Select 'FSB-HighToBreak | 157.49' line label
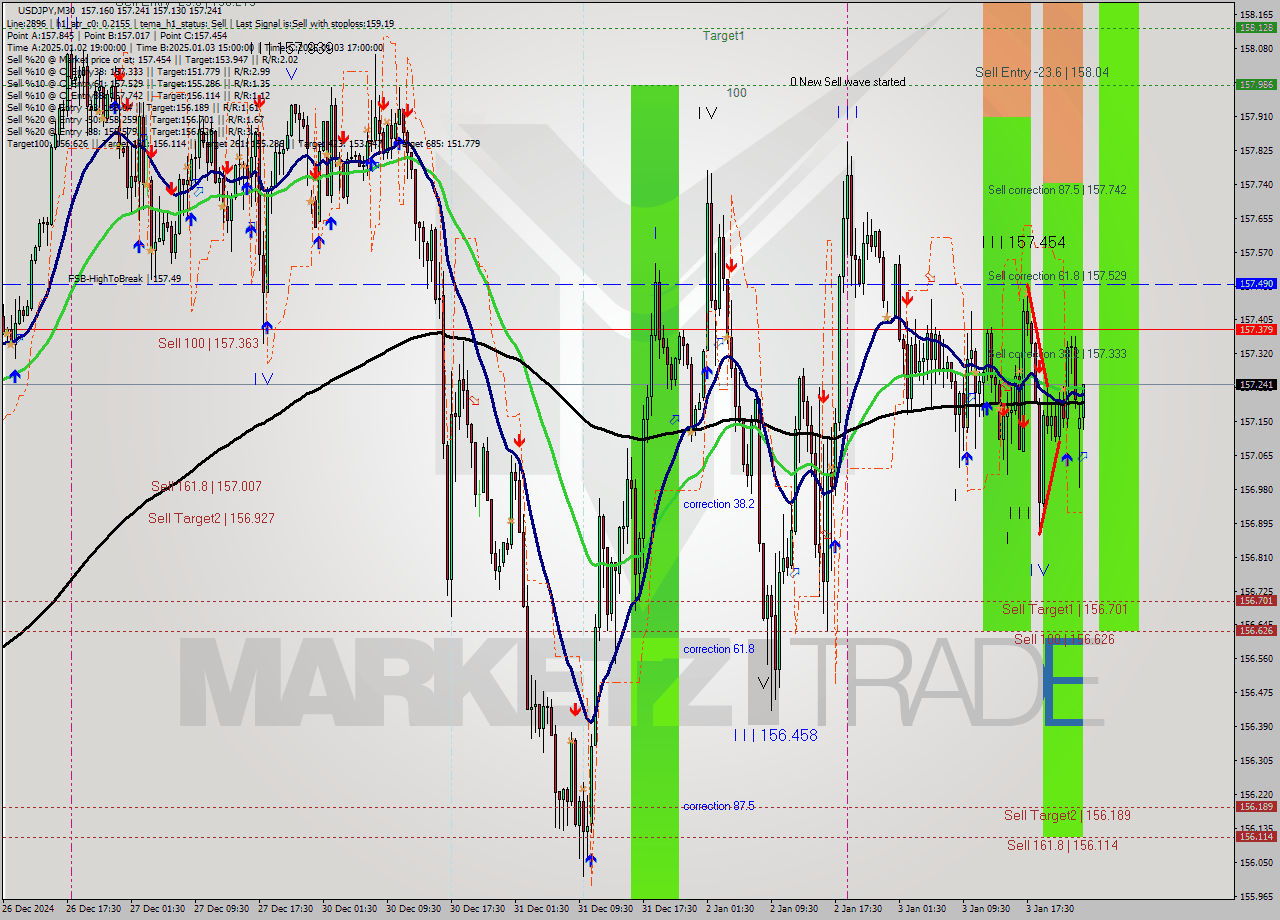The image size is (1280, 920). coord(124,279)
